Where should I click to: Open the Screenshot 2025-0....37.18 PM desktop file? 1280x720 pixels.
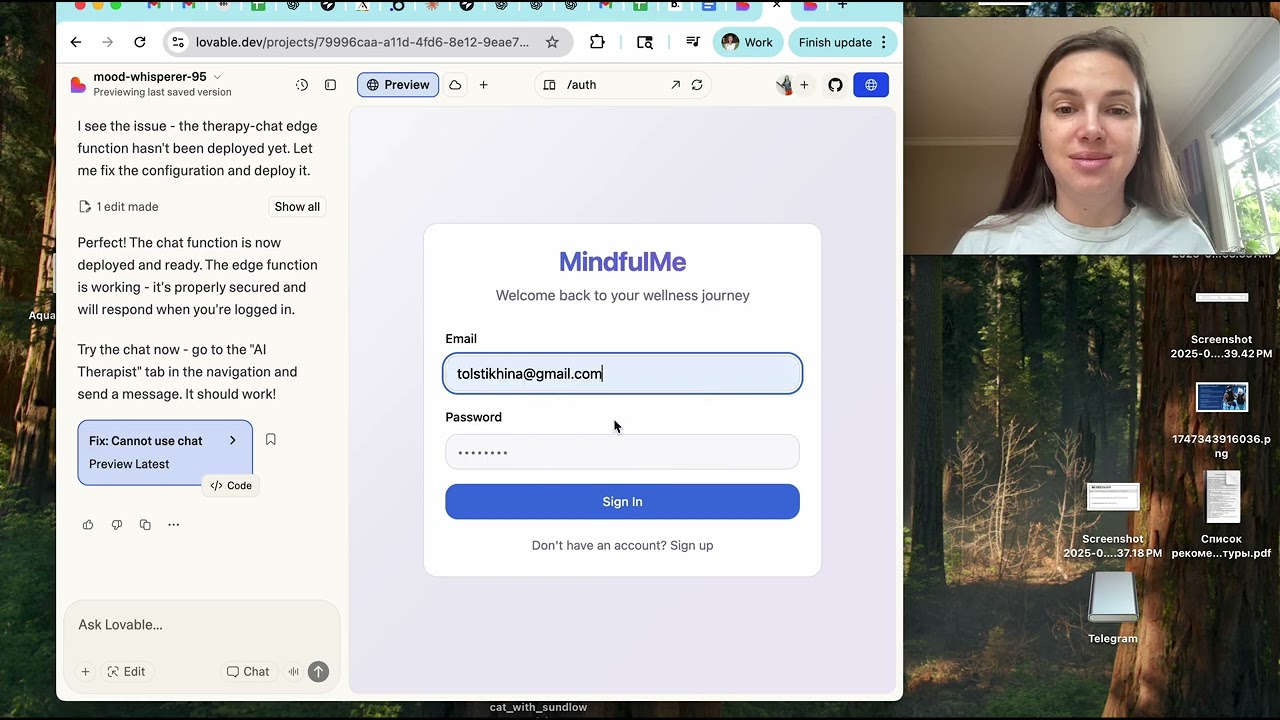pos(1113,497)
